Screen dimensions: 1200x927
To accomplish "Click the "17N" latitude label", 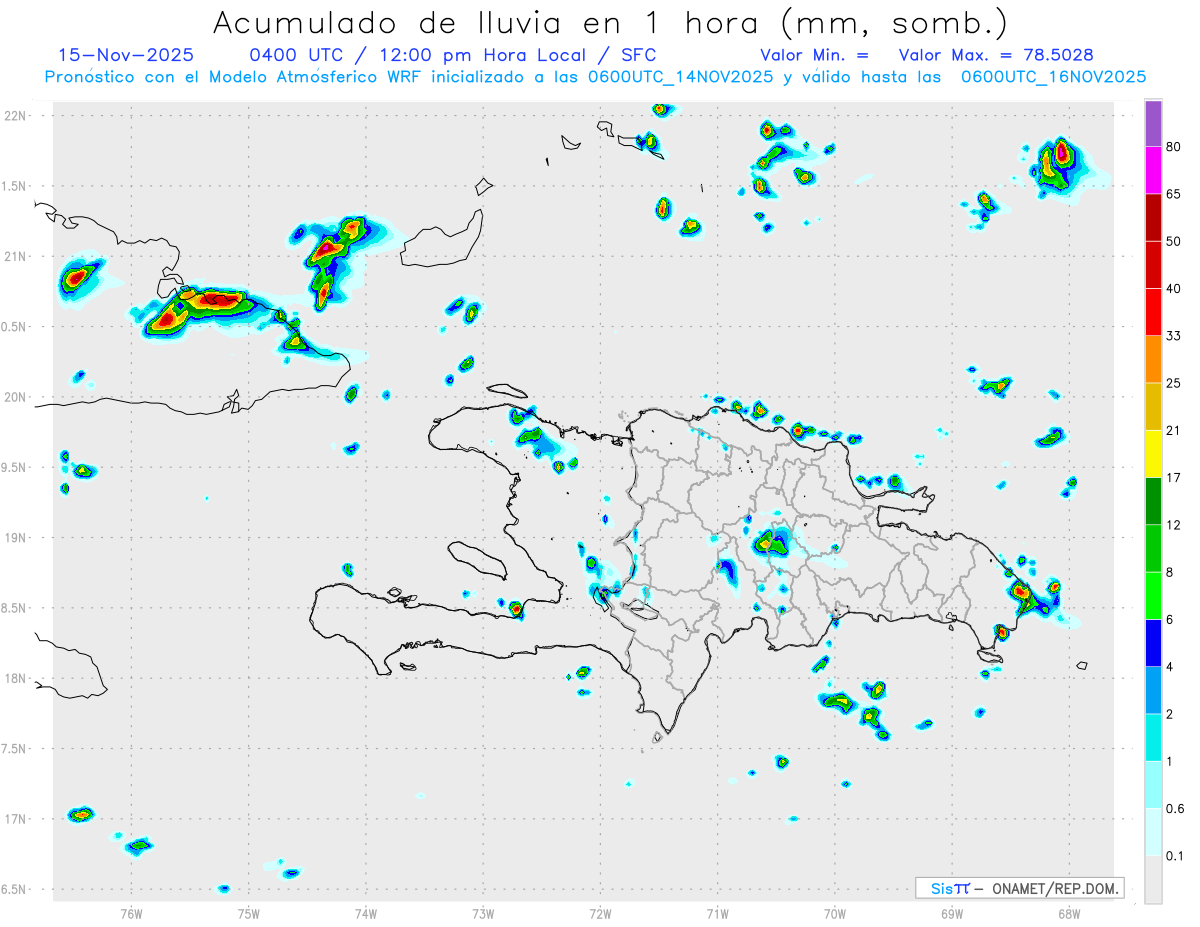I will pyautogui.click(x=15, y=819).
